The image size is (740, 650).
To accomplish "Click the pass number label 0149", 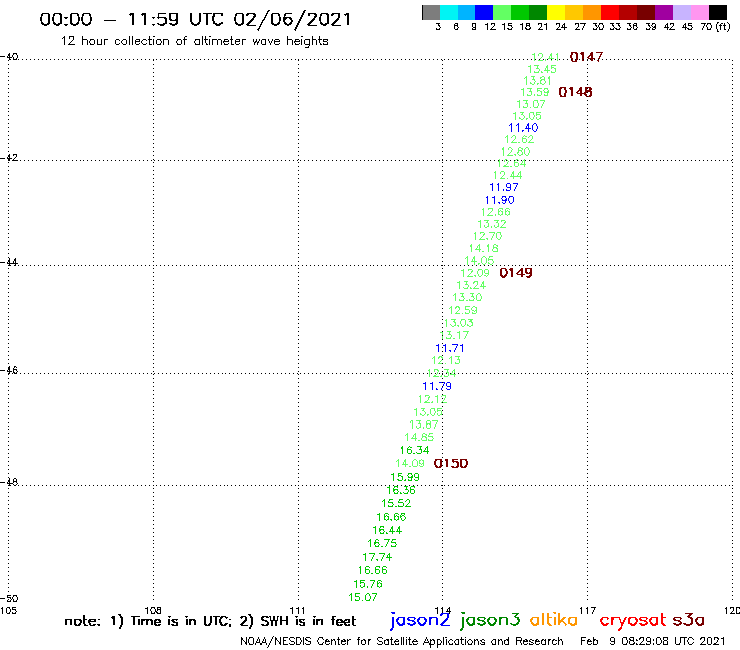I will pyautogui.click(x=516, y=273).
